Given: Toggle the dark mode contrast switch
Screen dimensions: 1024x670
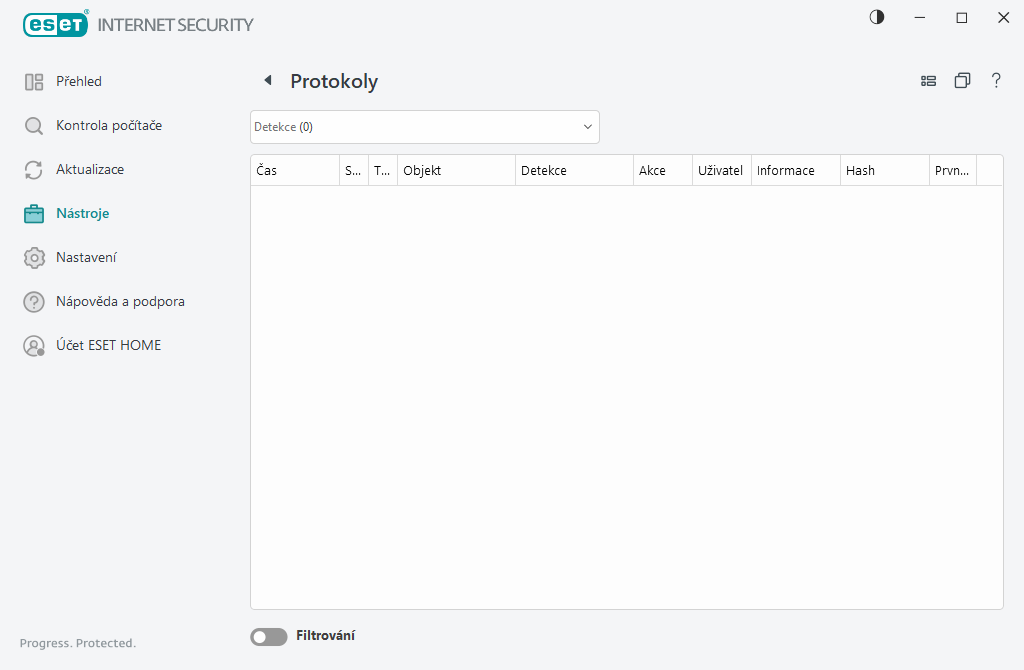Looking at the screenshot, I should point(876,17).
